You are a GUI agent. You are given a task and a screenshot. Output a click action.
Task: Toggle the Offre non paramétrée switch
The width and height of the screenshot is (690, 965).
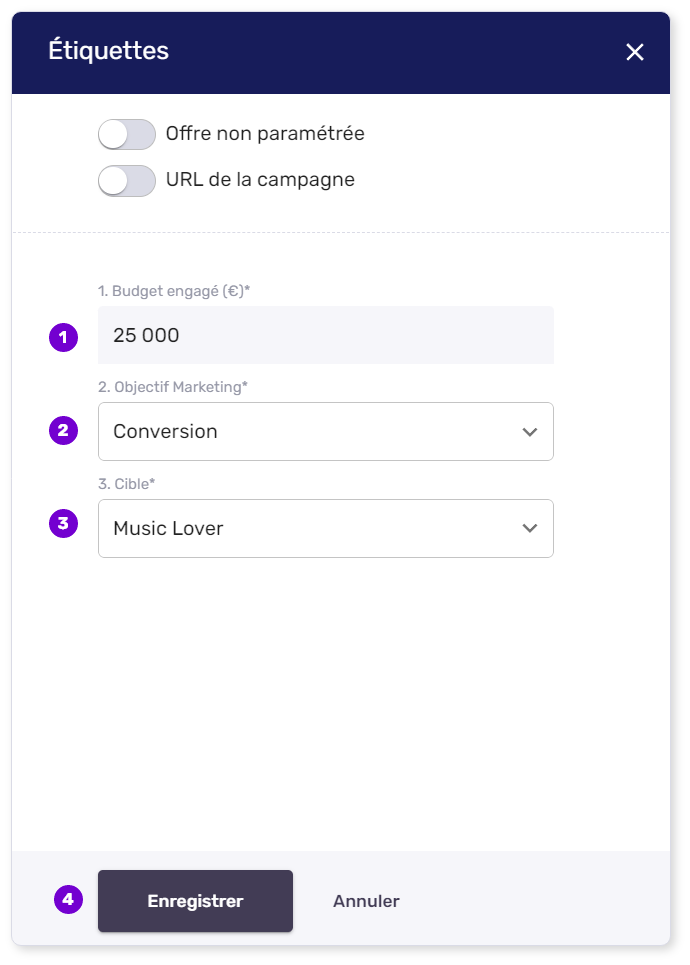[x=127, y=134]
